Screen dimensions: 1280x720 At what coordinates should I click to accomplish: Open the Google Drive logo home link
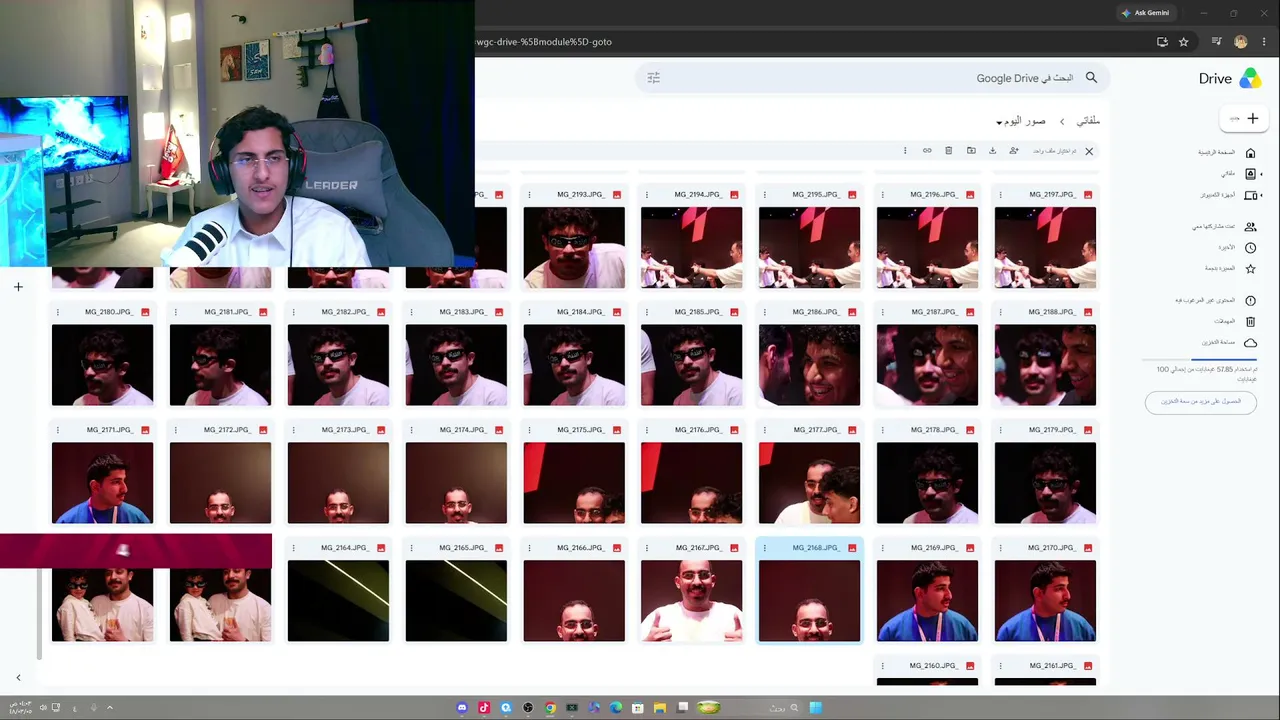pos(1229,79)
